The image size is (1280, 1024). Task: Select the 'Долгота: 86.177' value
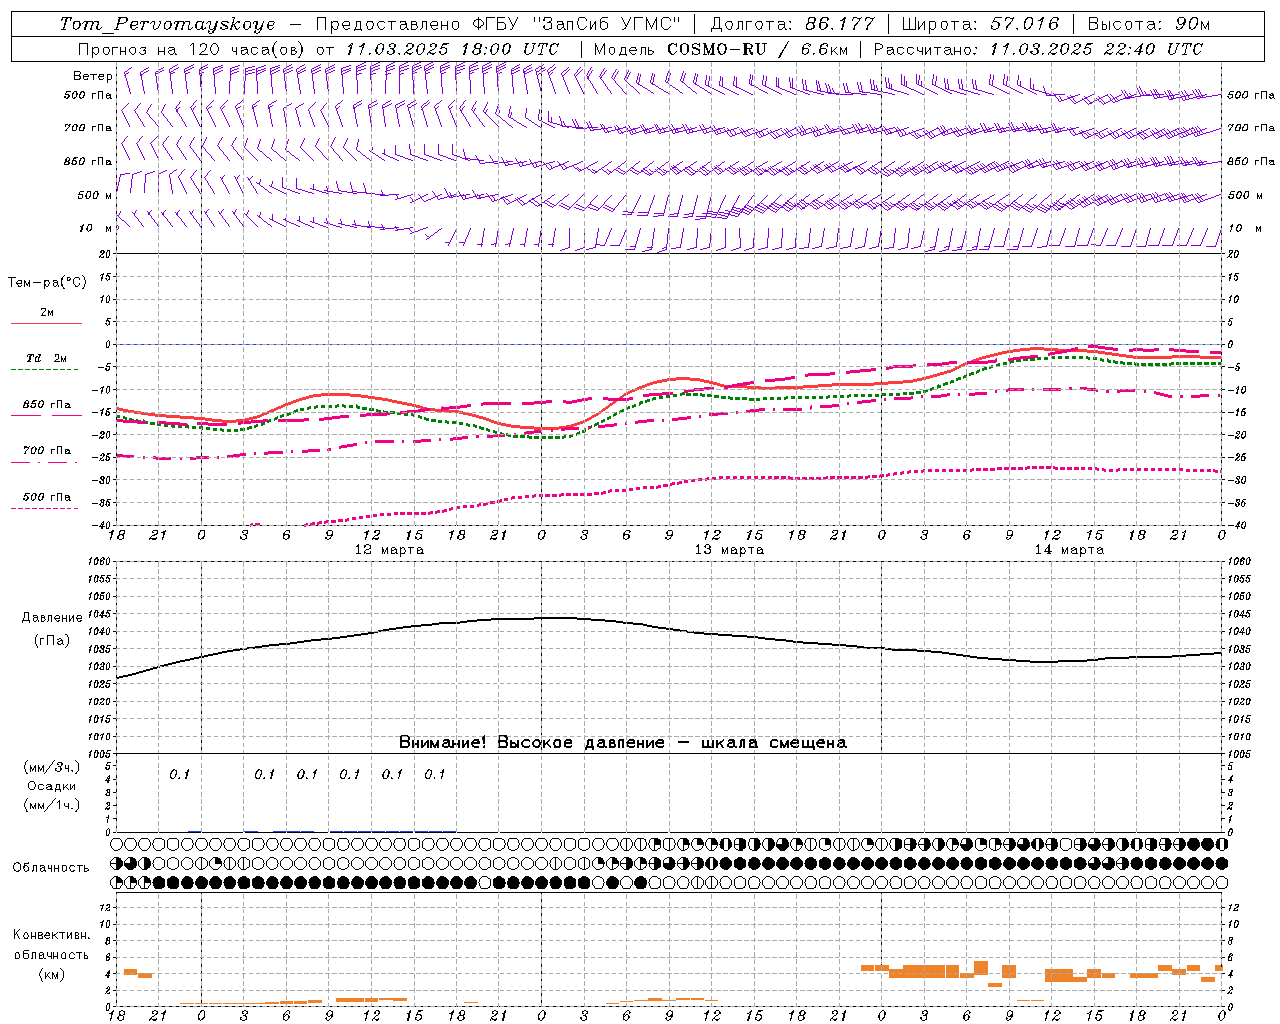[x=792, y=24]
